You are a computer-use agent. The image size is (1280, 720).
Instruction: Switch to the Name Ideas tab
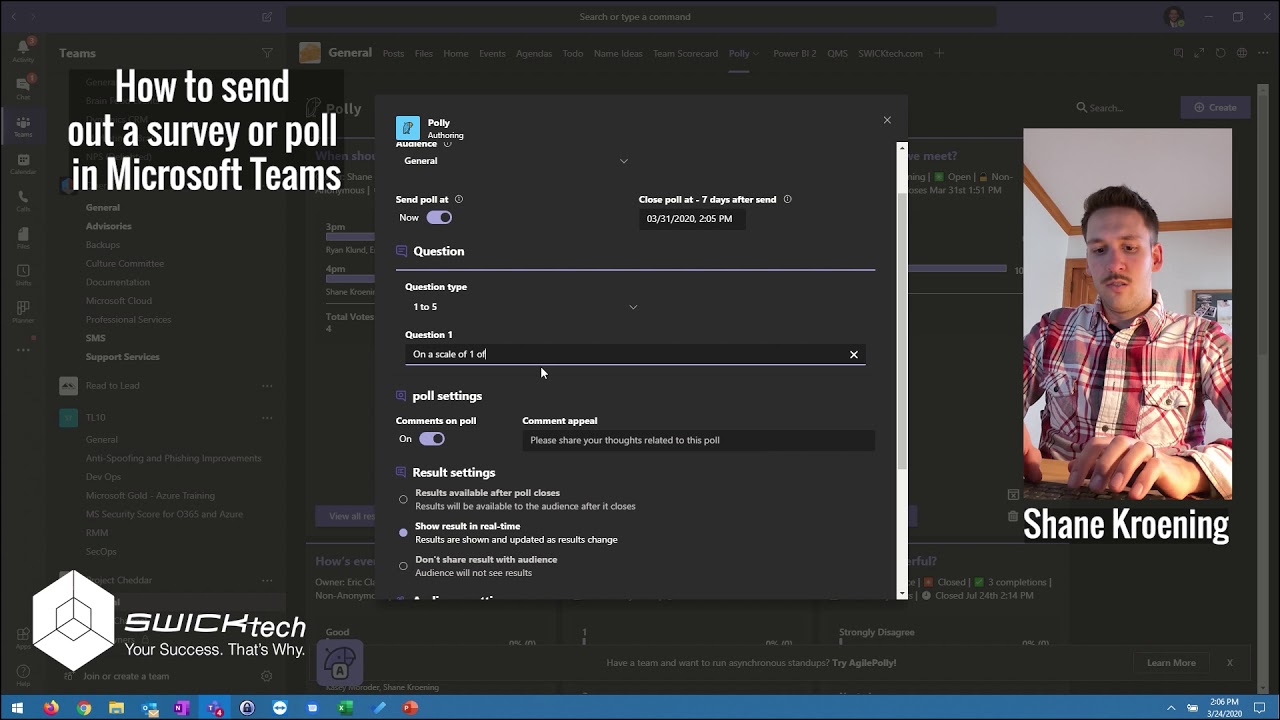618,54
